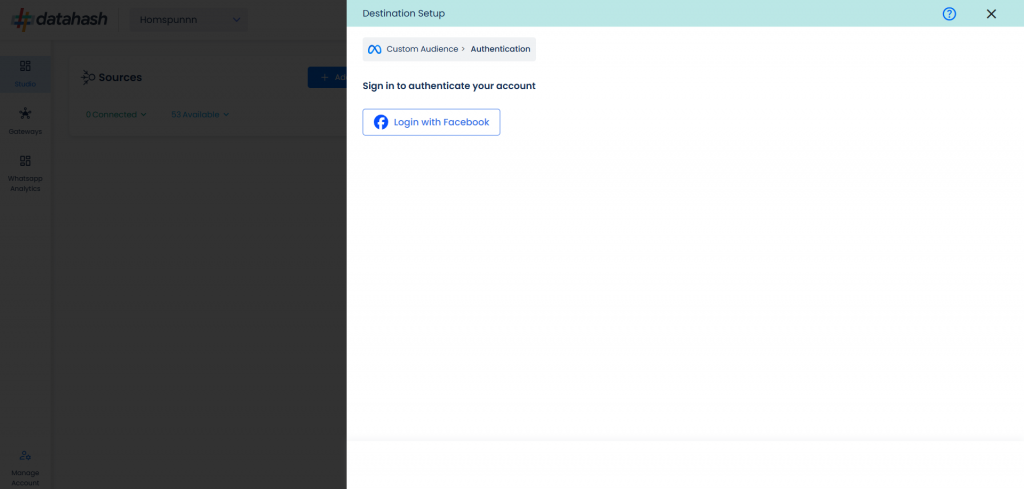Click Login with Facebook button
1024x489 pixels.
[x=431, y=122]
